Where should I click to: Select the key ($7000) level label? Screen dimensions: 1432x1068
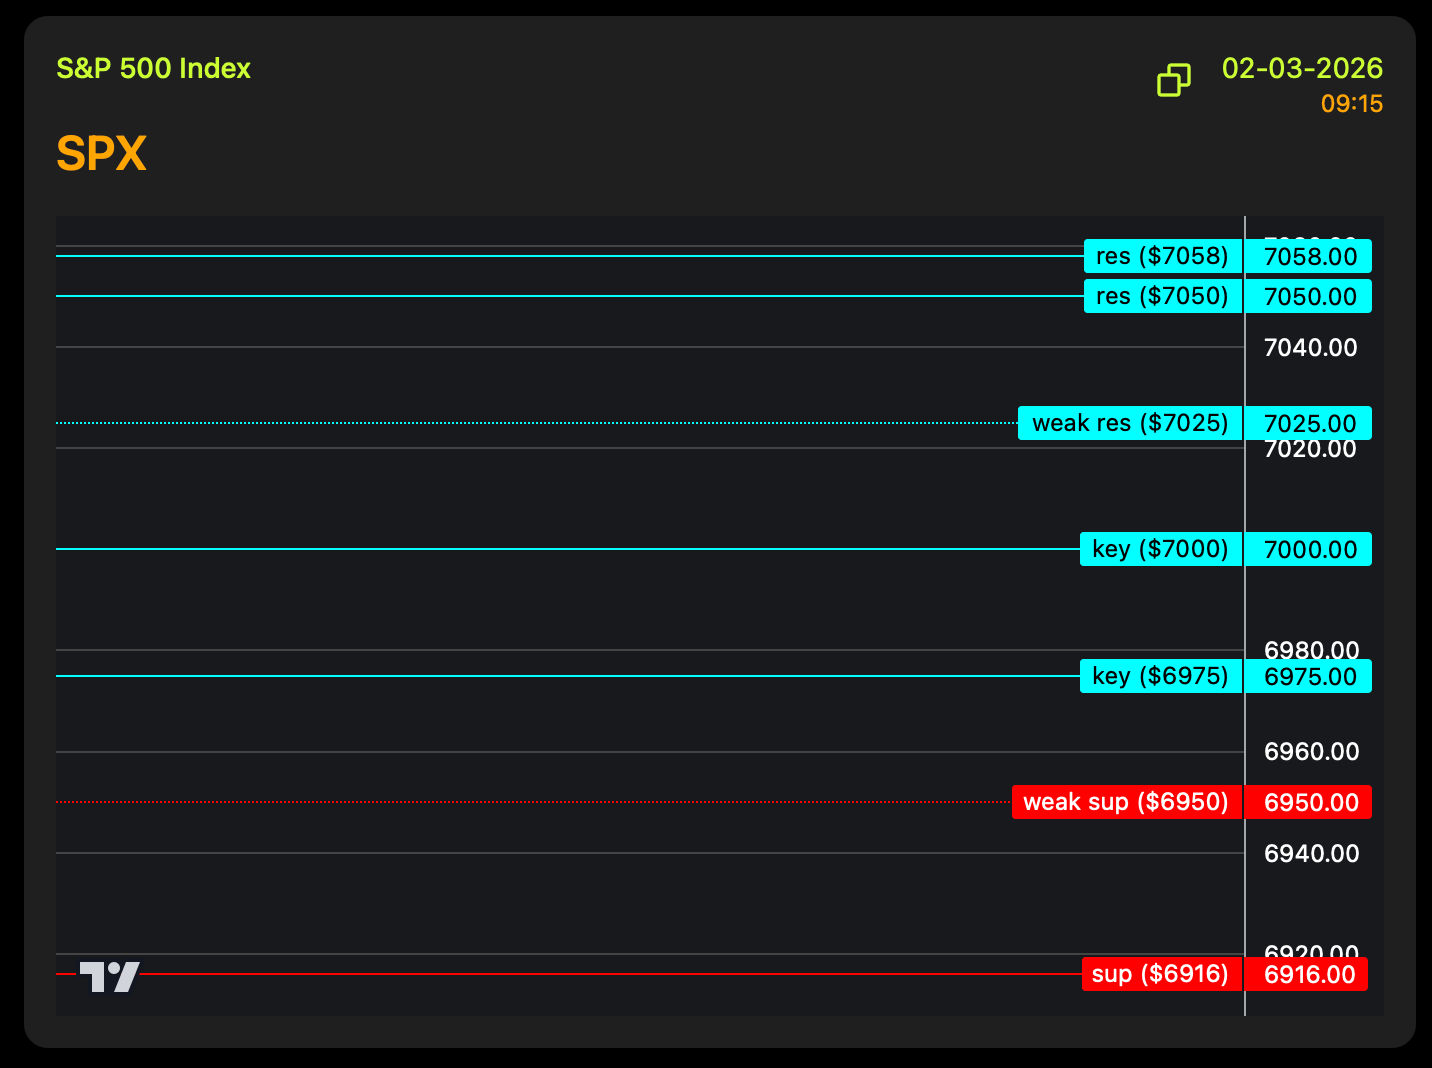(x=1160, y=549)
